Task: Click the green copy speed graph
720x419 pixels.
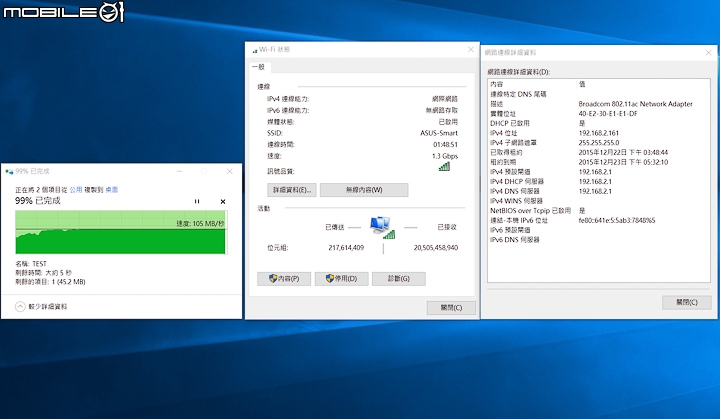Action: (x=120, y=232)
